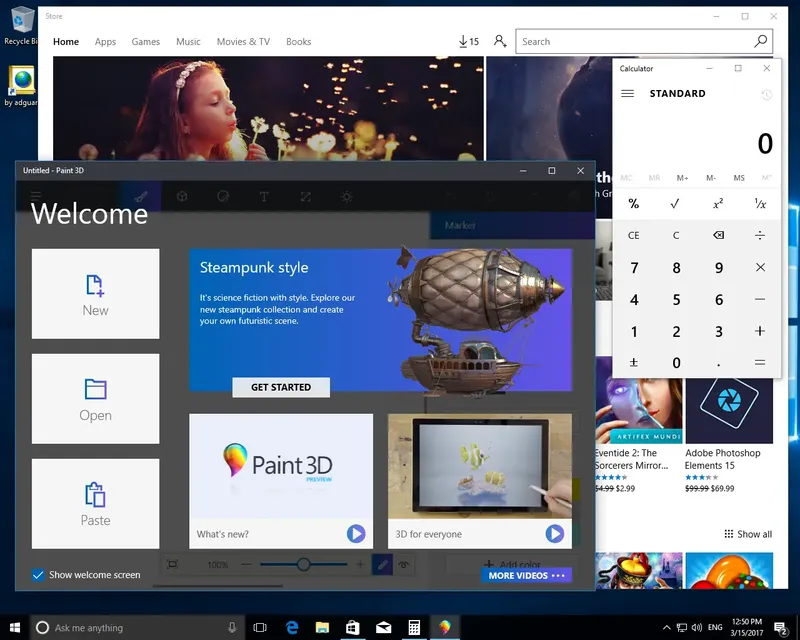Play the 3D for everyone video
Image resolution: width=800 pixels, height=640 pixels.
[x=555, y=534]
